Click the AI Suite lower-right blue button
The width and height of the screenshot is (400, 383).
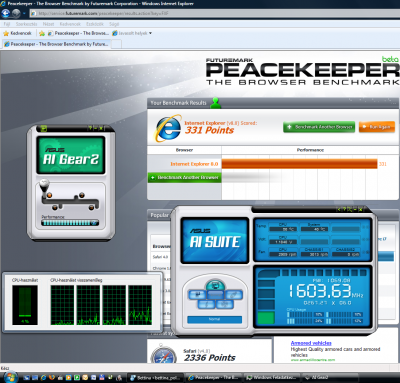click(x=225, y=304)
